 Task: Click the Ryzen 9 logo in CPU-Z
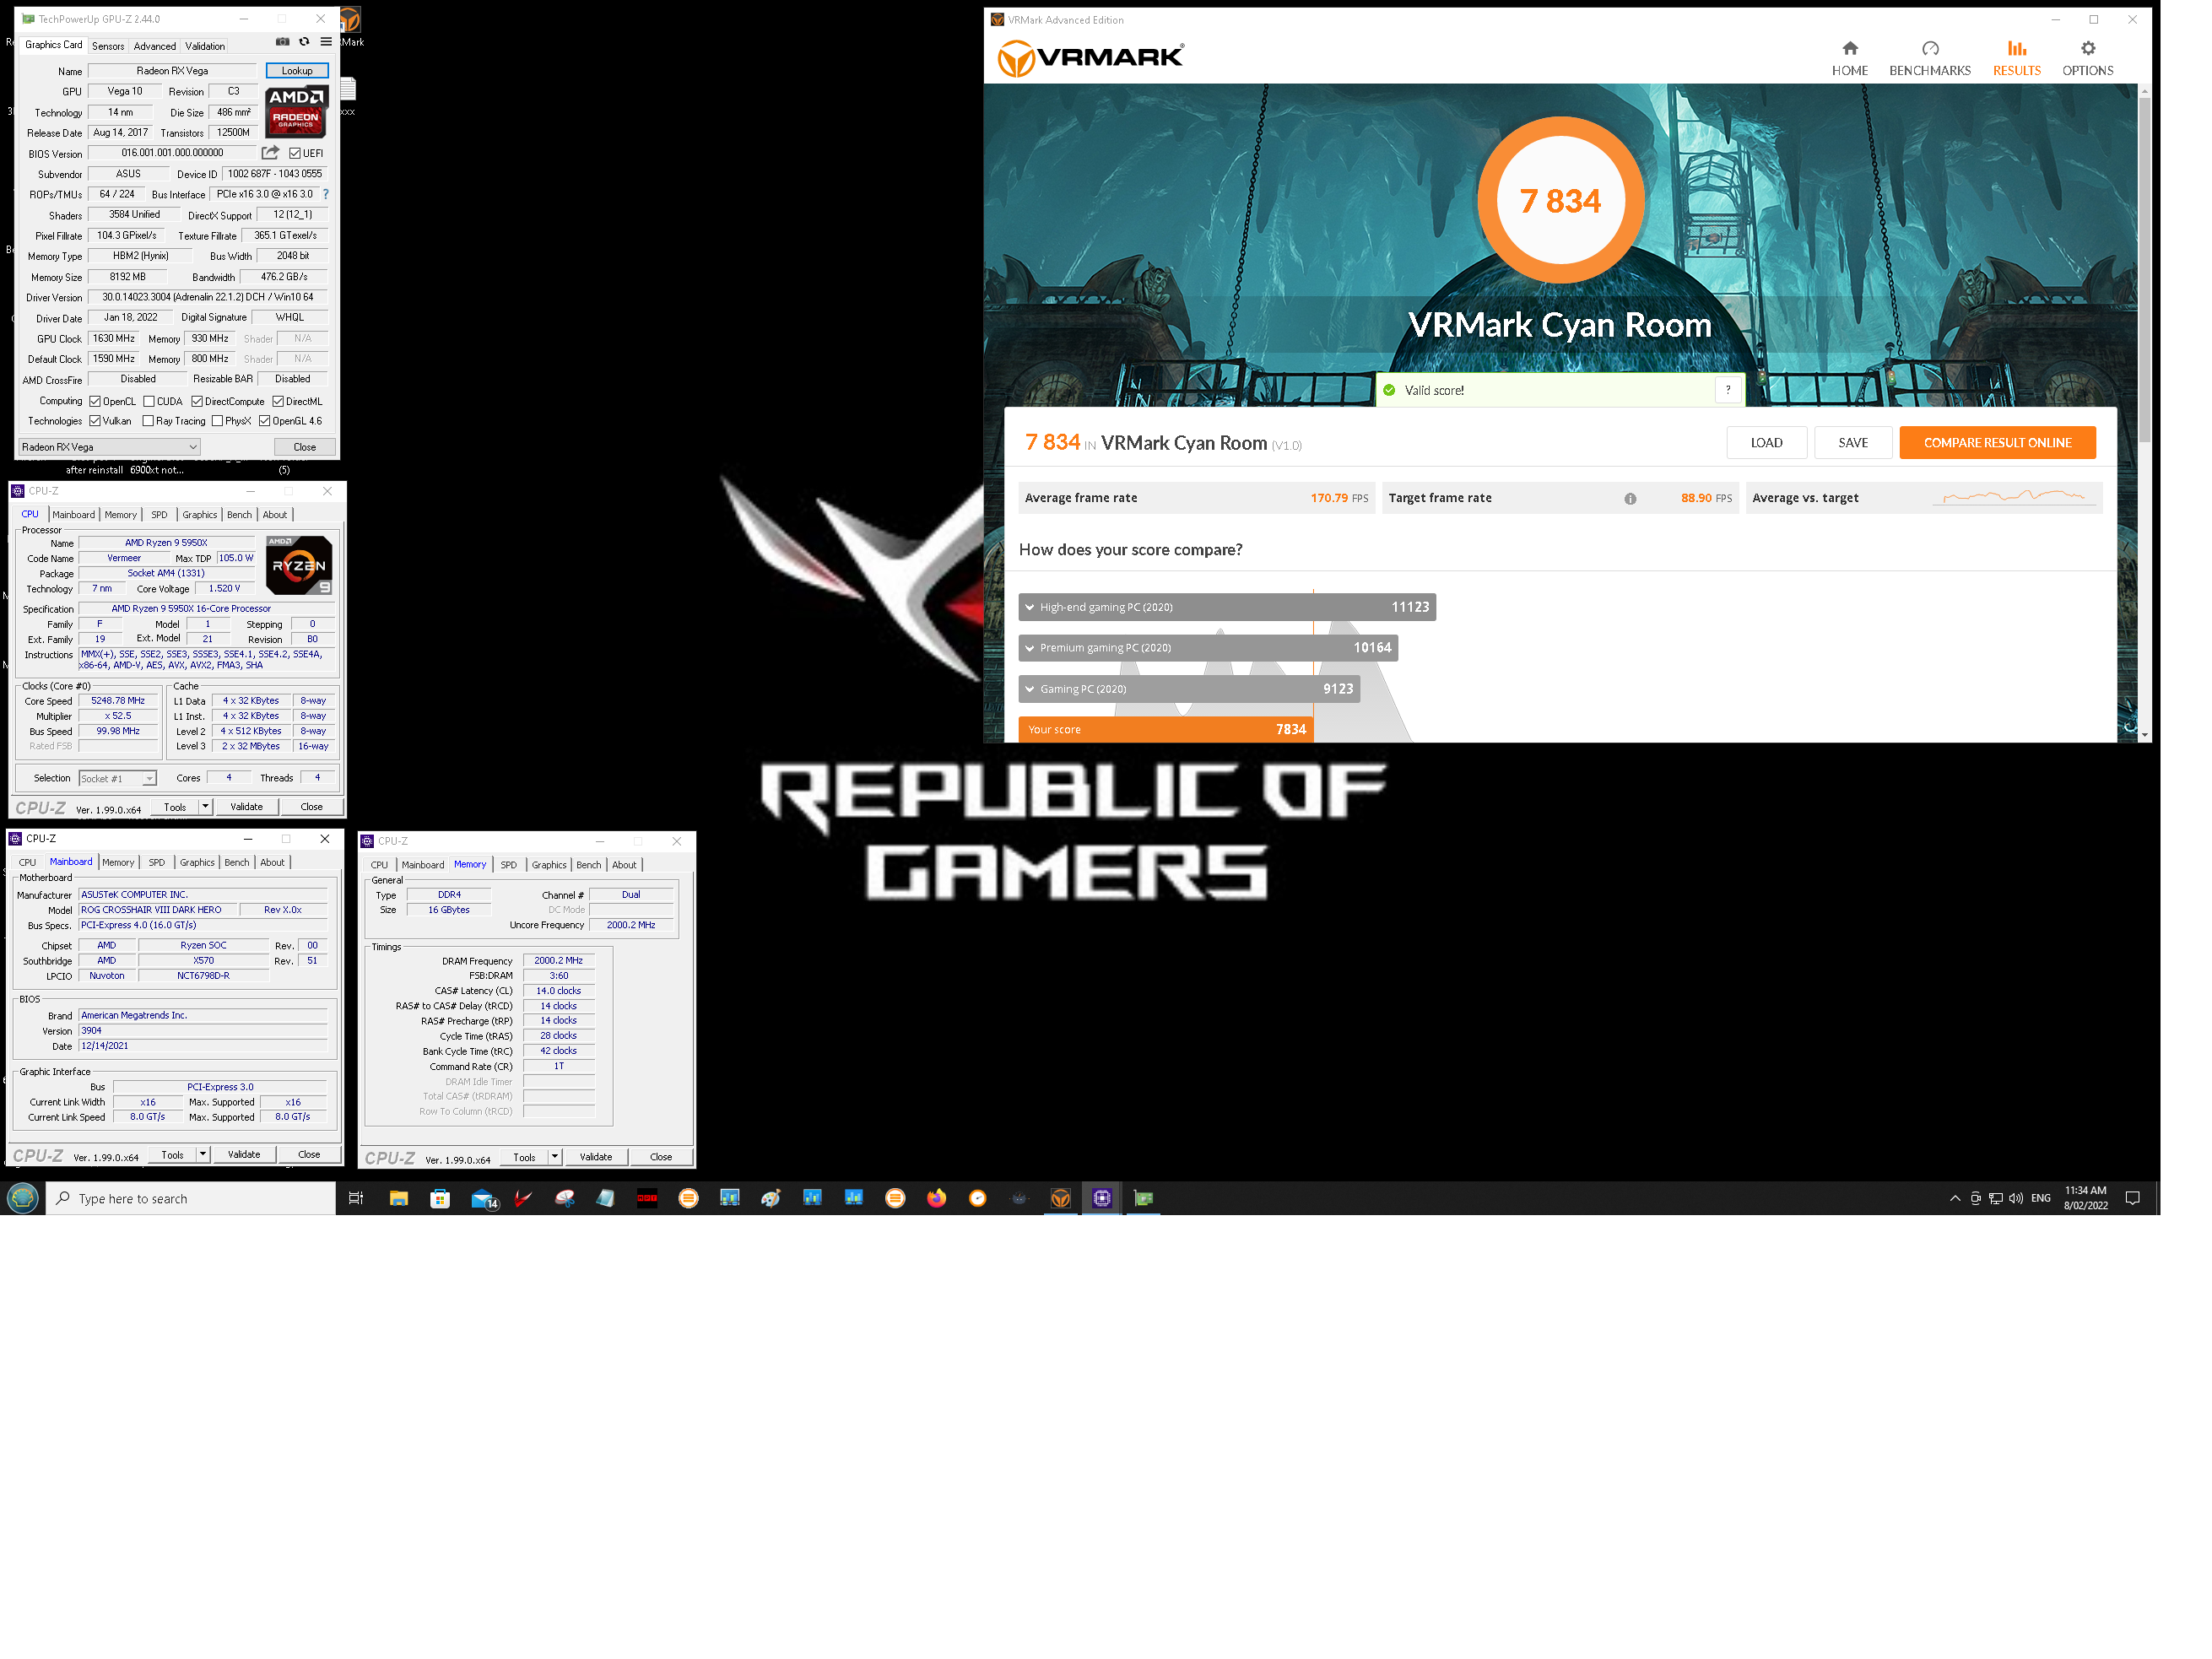coord(299,566)
